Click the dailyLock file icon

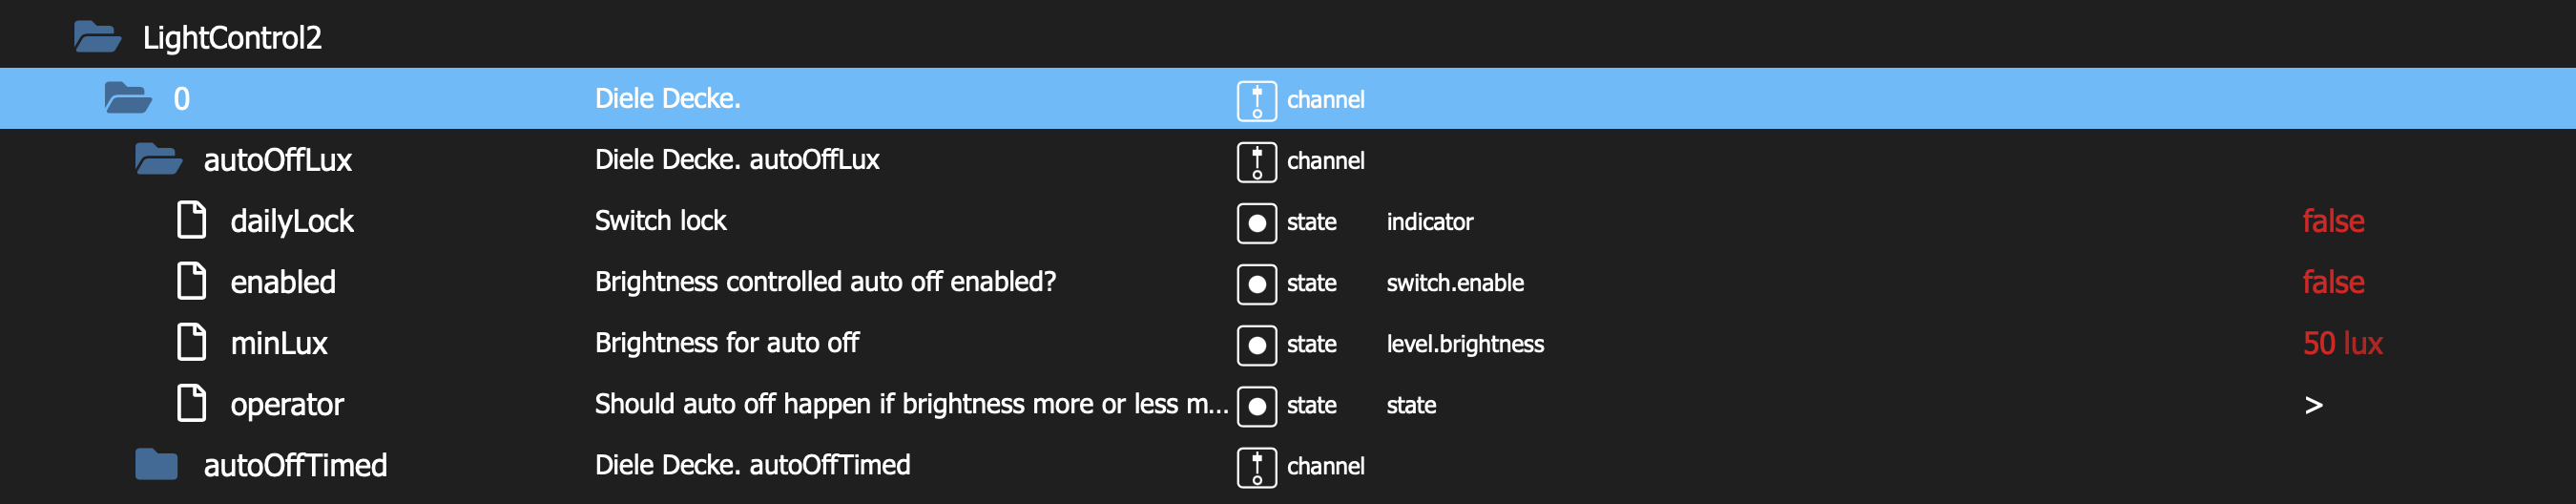pyautogui.click(x=192, y=220)
